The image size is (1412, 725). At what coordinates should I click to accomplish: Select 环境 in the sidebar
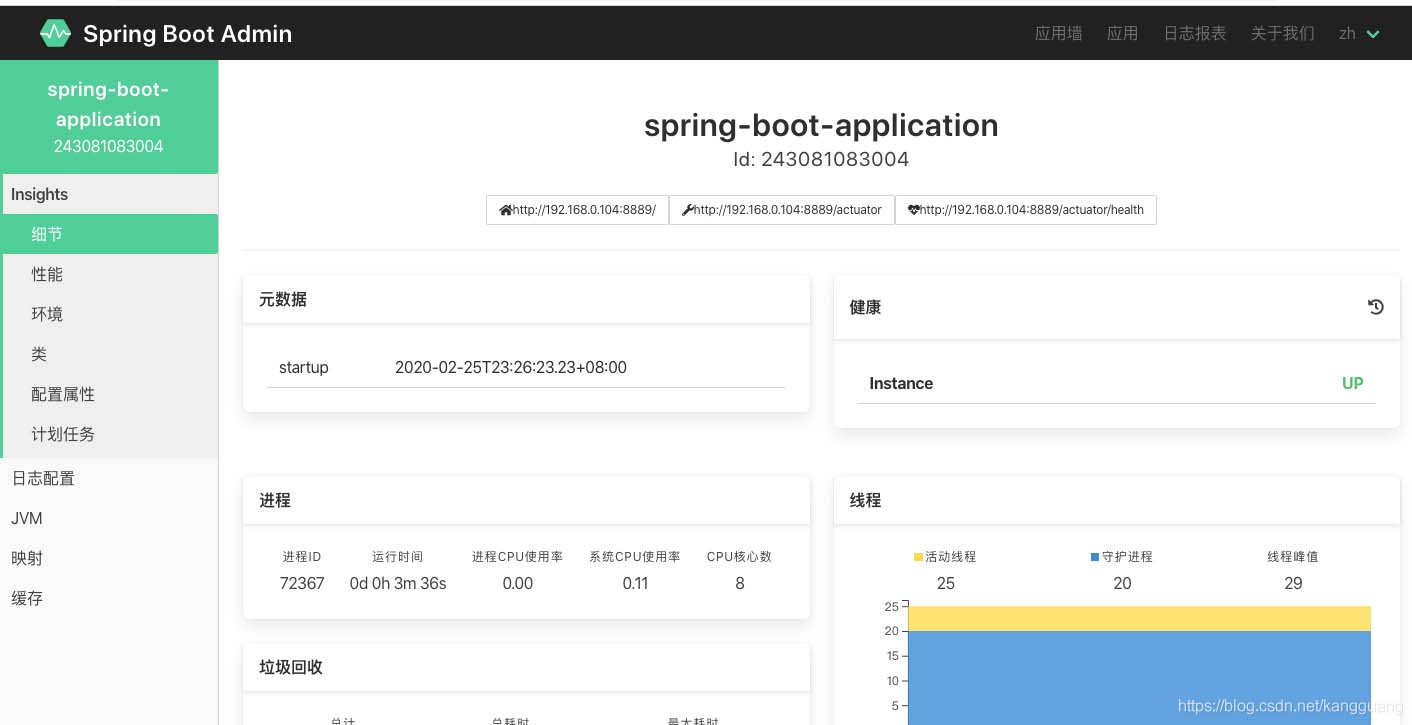click(47, 314)
